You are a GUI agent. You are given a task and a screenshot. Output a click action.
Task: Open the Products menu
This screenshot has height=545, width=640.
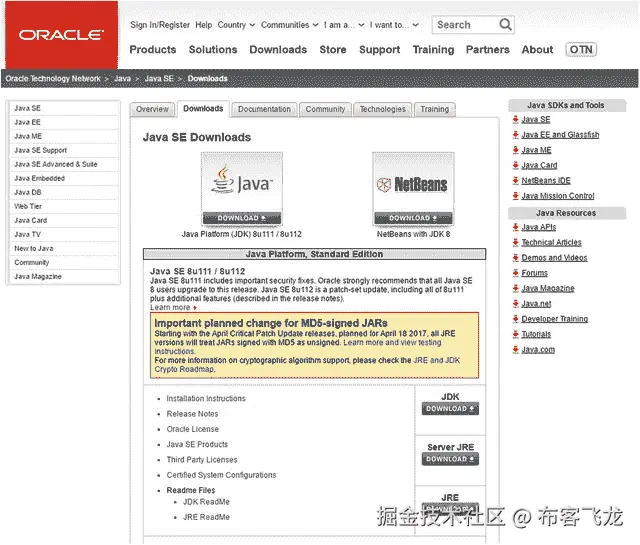(x=153, y=49)
